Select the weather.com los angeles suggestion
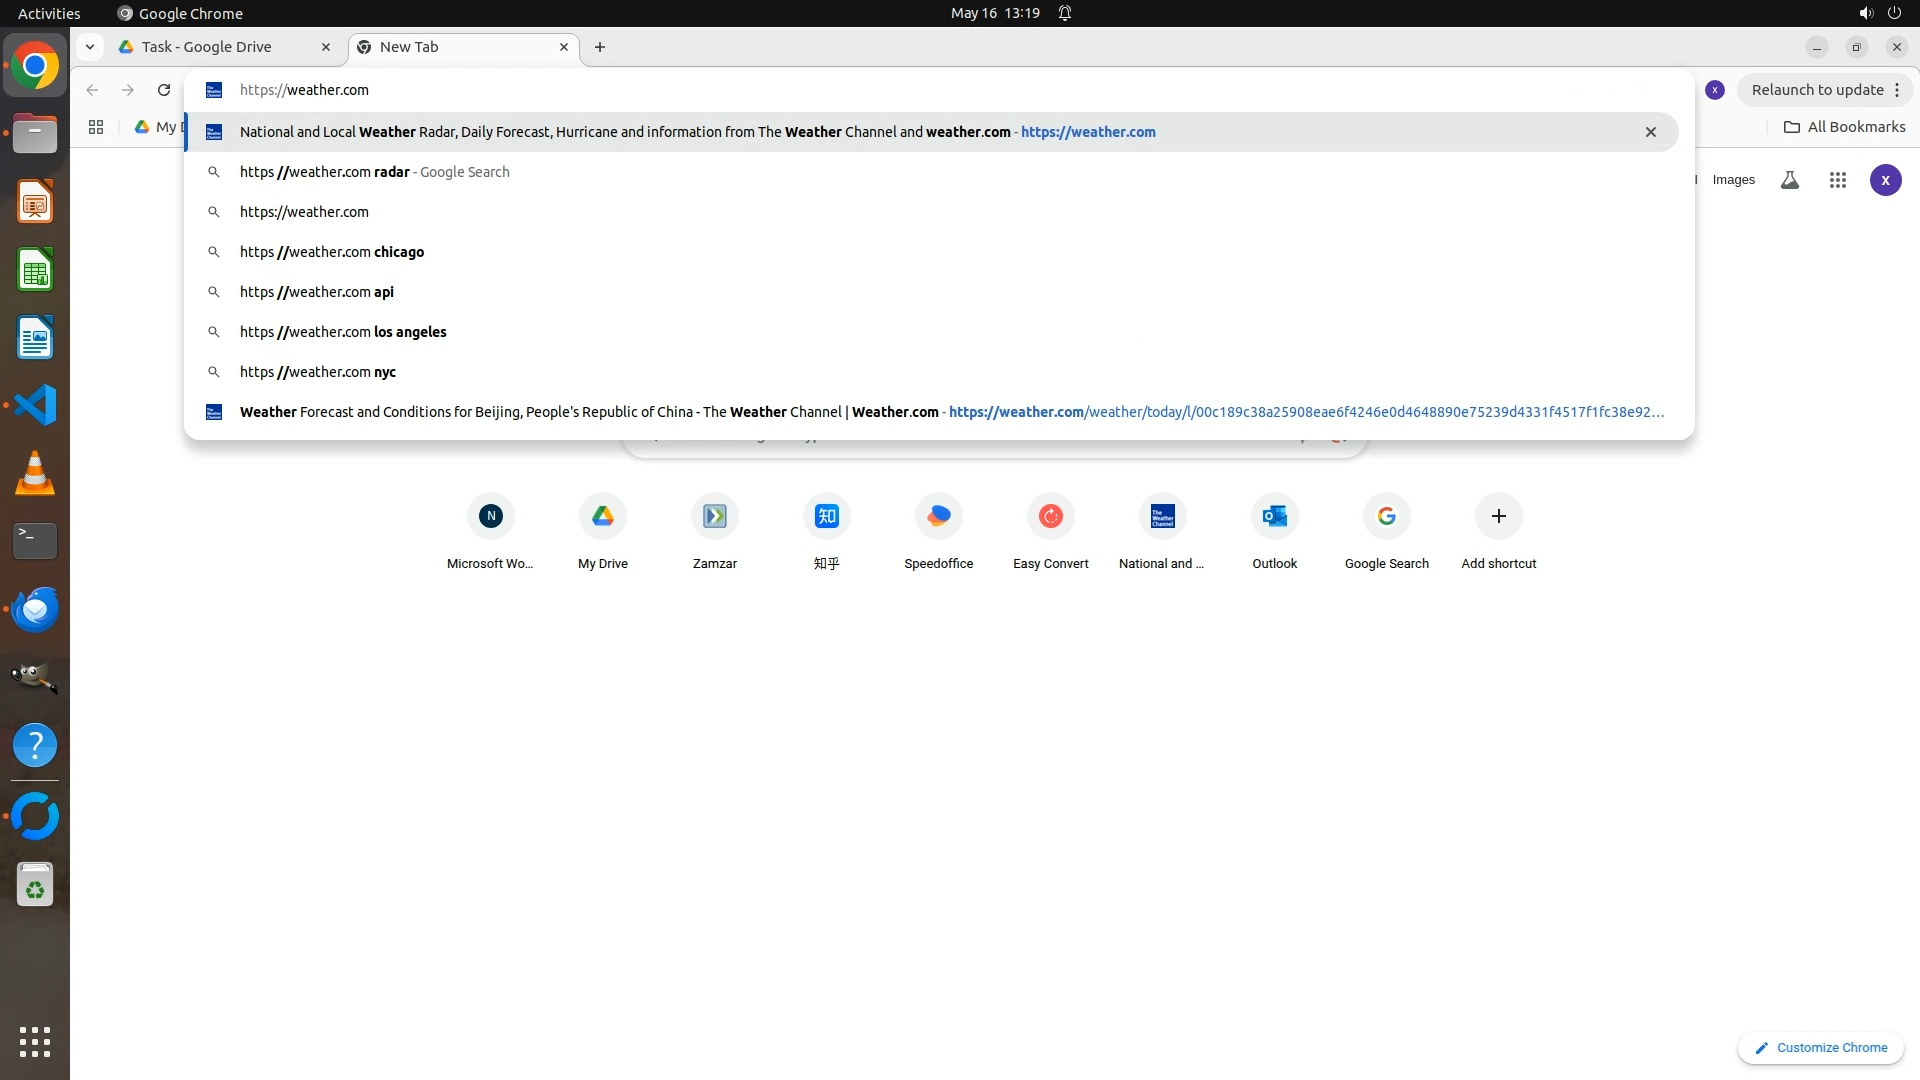The image size is (1920, 1080). tap(343, 332)
